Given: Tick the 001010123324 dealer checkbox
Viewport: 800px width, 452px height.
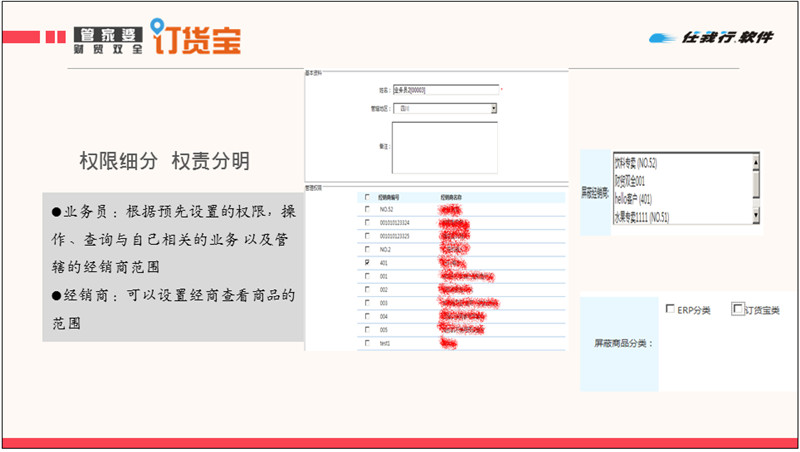Looking at the screenshot, I should pos(367,222).
